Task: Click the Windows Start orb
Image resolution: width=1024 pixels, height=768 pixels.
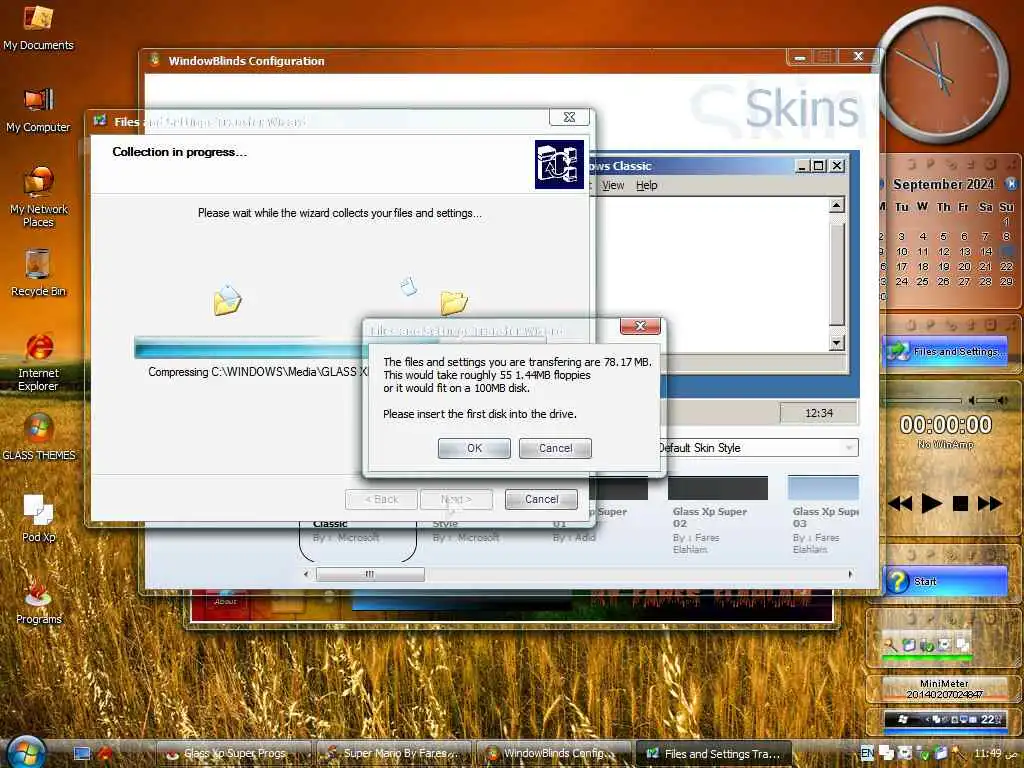Action: tap(26, 752)
